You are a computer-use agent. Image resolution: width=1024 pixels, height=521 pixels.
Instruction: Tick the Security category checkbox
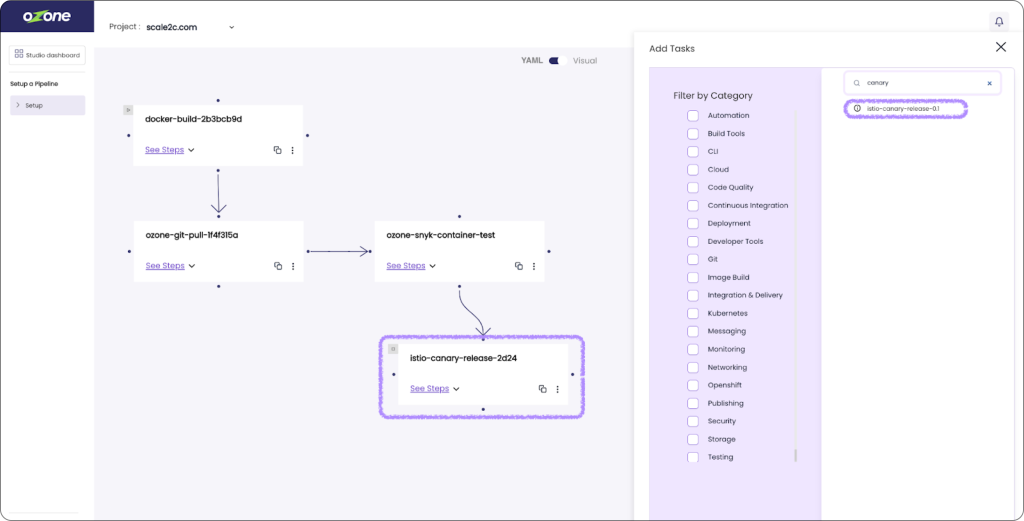click(693, 421)
